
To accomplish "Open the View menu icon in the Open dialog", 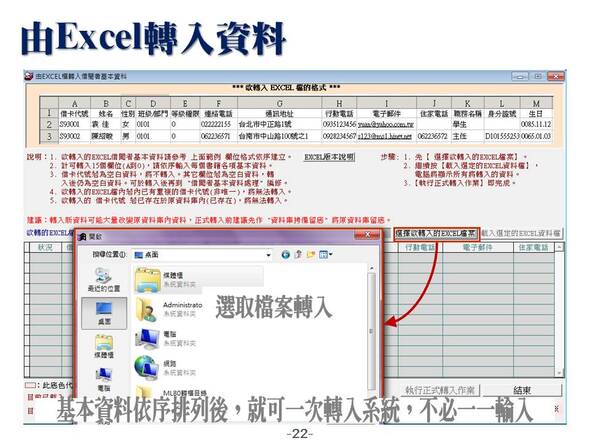I will coord(325,255).
